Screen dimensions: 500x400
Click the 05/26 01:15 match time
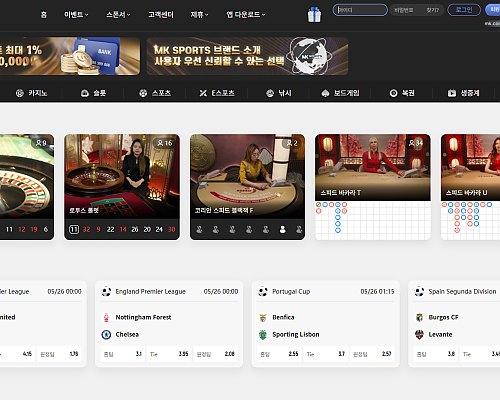coord(377,292)
